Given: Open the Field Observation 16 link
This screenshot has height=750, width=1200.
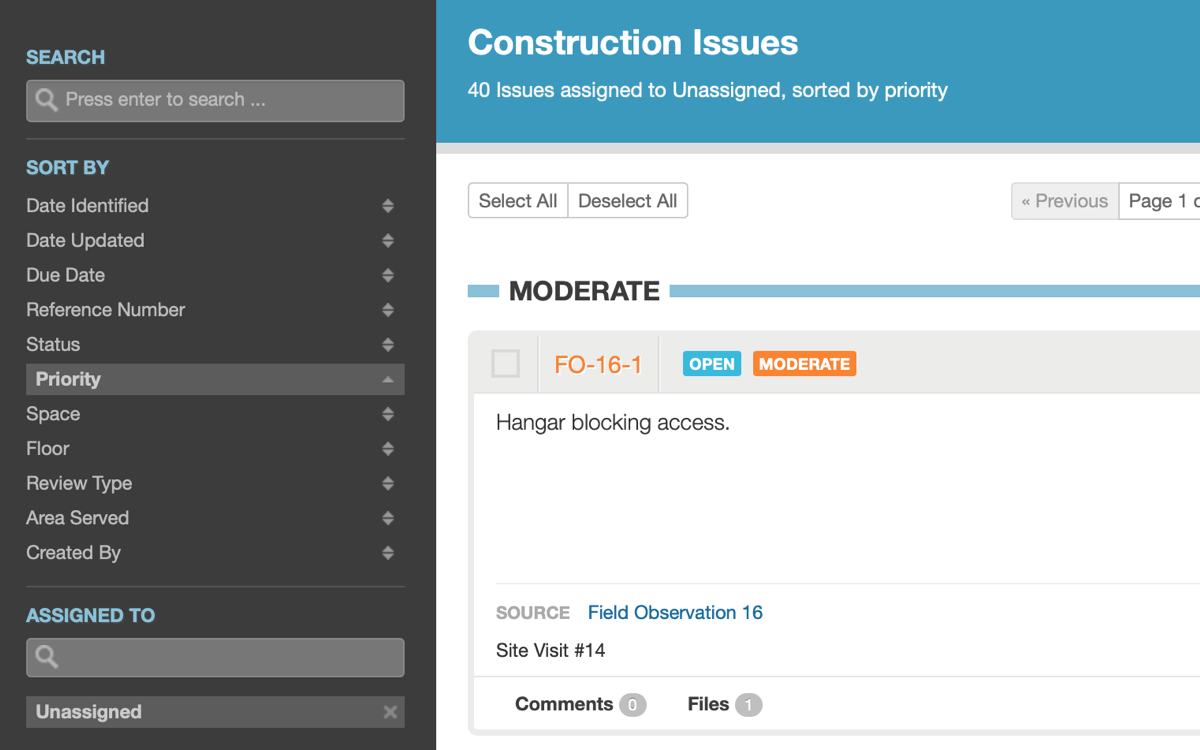Looking at the screenshot, I should click(675, 613).
